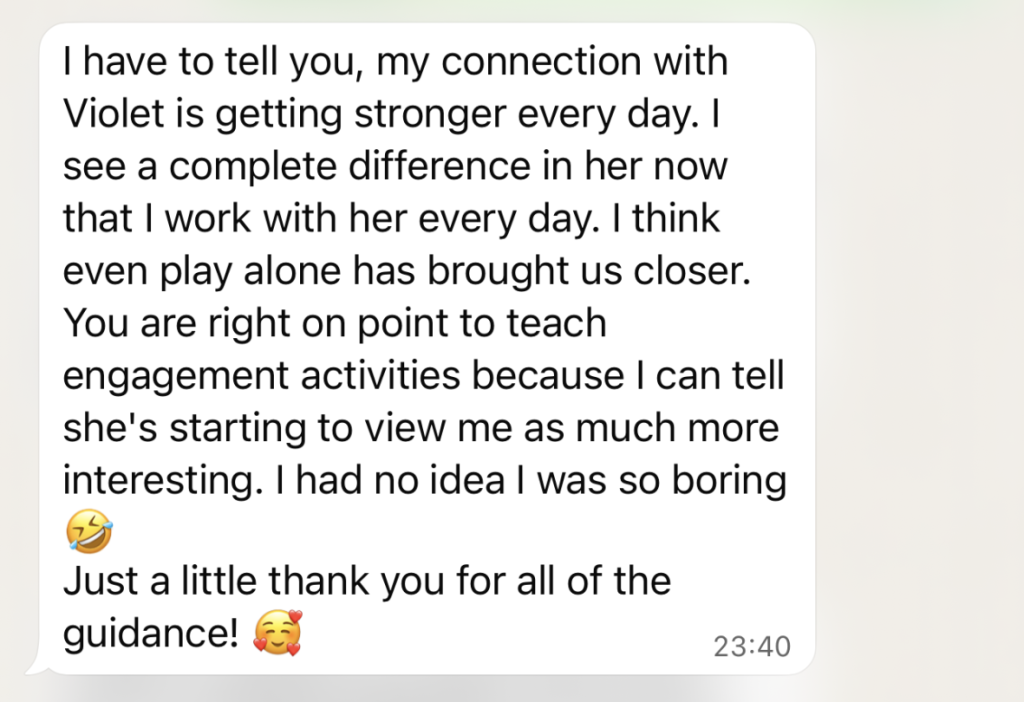The height and width of the screenshot is (702, 1024).
Task: Click the 23:40 message timestamp
Action: tap(752, 647)
